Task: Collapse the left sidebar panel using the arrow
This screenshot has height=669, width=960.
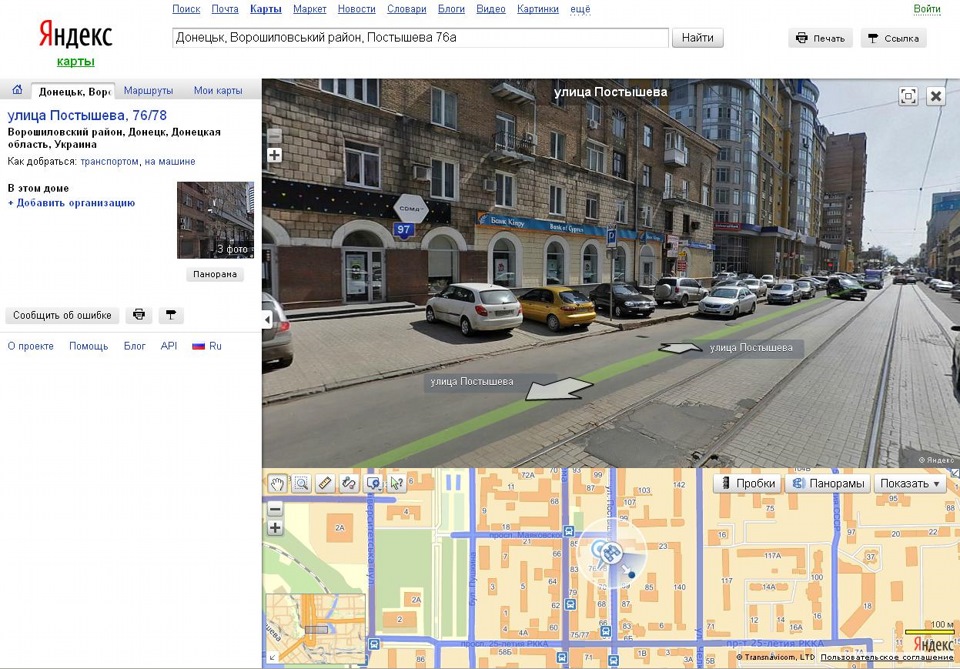Action: [x=267, y=319]
